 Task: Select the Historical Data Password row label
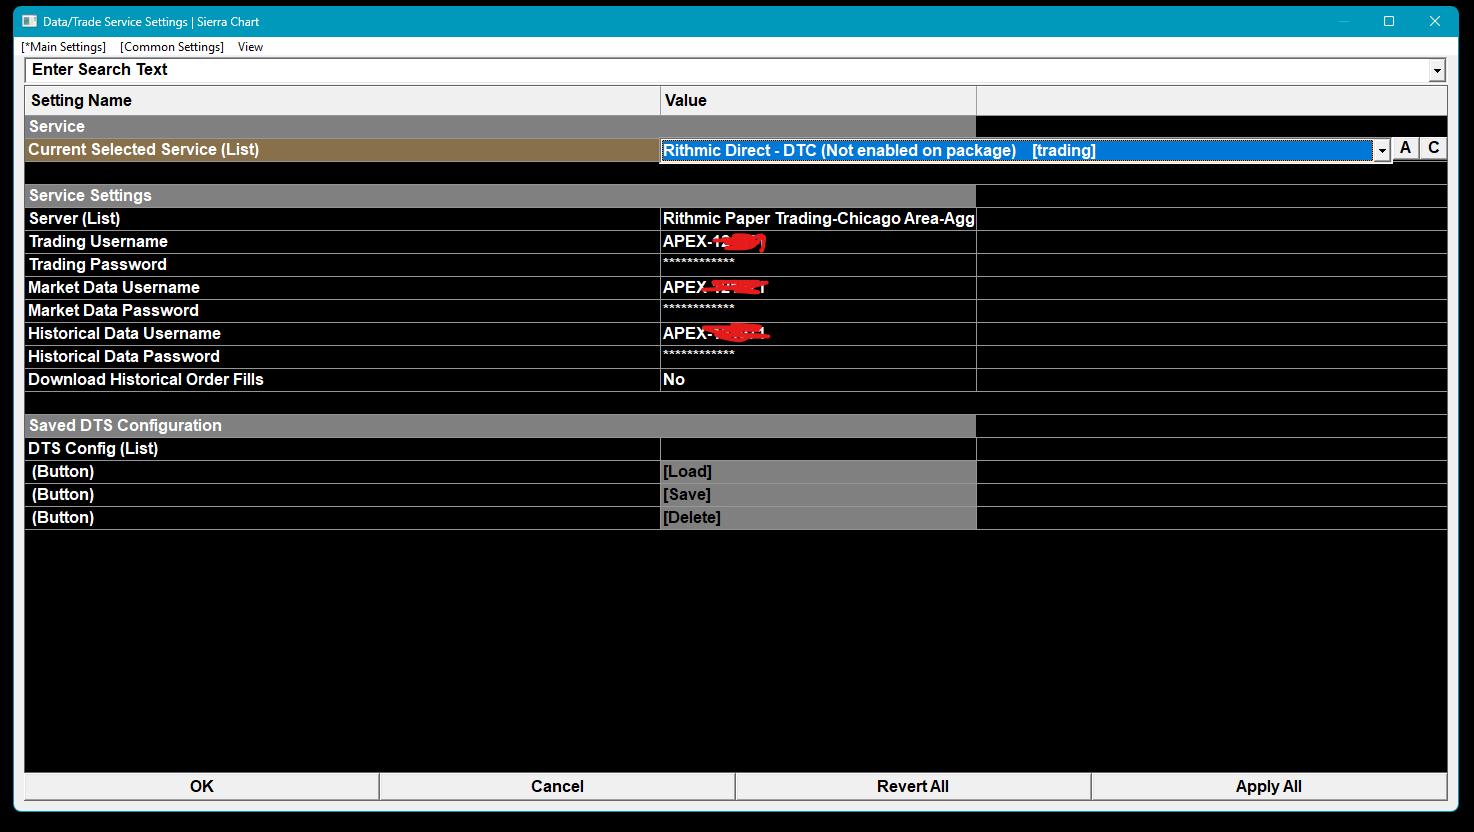(x=342, y=357)
